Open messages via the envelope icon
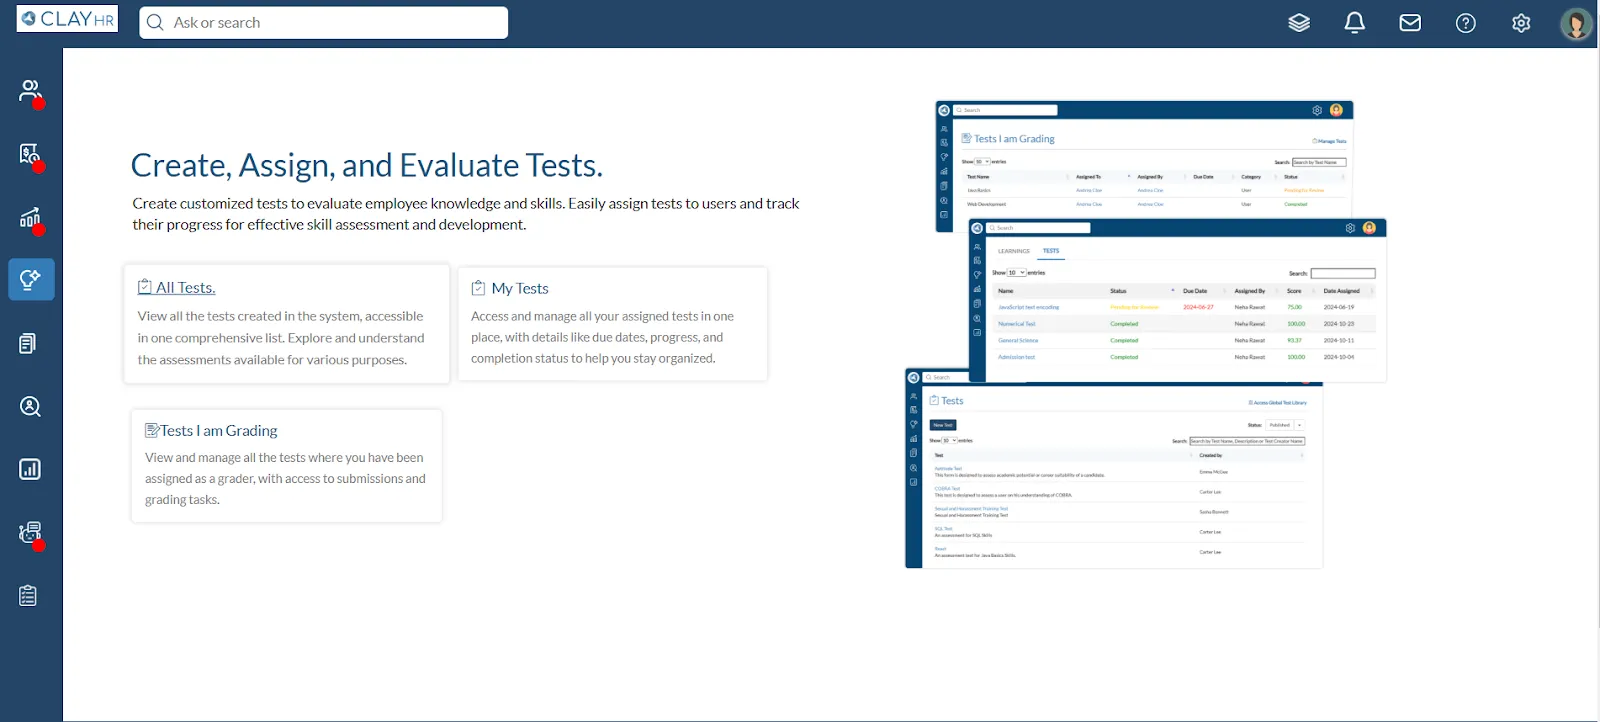Screen dimensions: 1600x722 1410,23
